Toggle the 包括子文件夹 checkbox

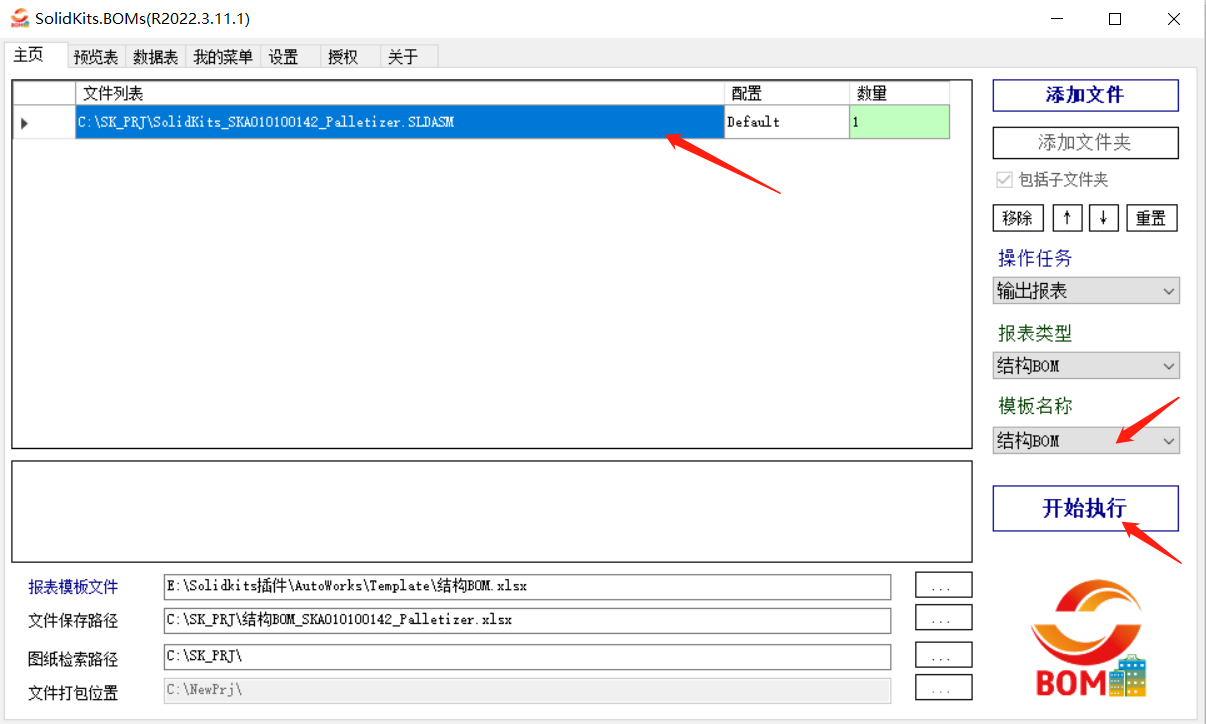point(1003,179)
